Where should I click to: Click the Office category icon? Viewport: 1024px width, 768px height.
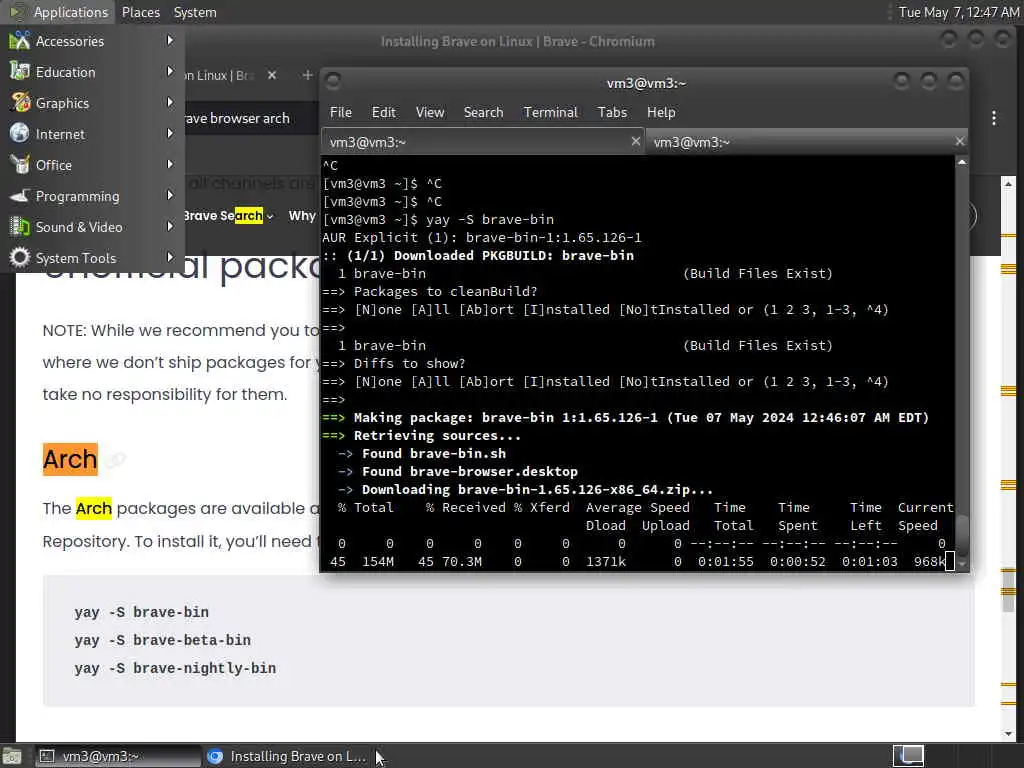(20, 165)
